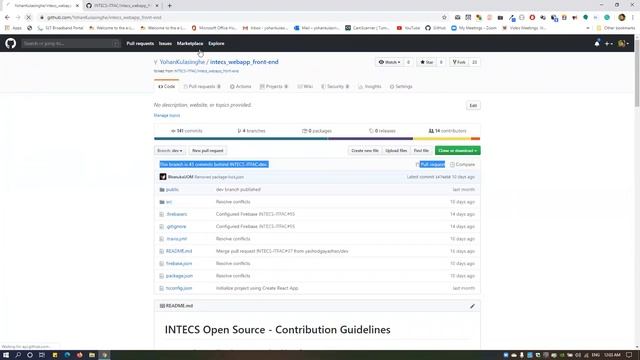Fork the repository

459,62
